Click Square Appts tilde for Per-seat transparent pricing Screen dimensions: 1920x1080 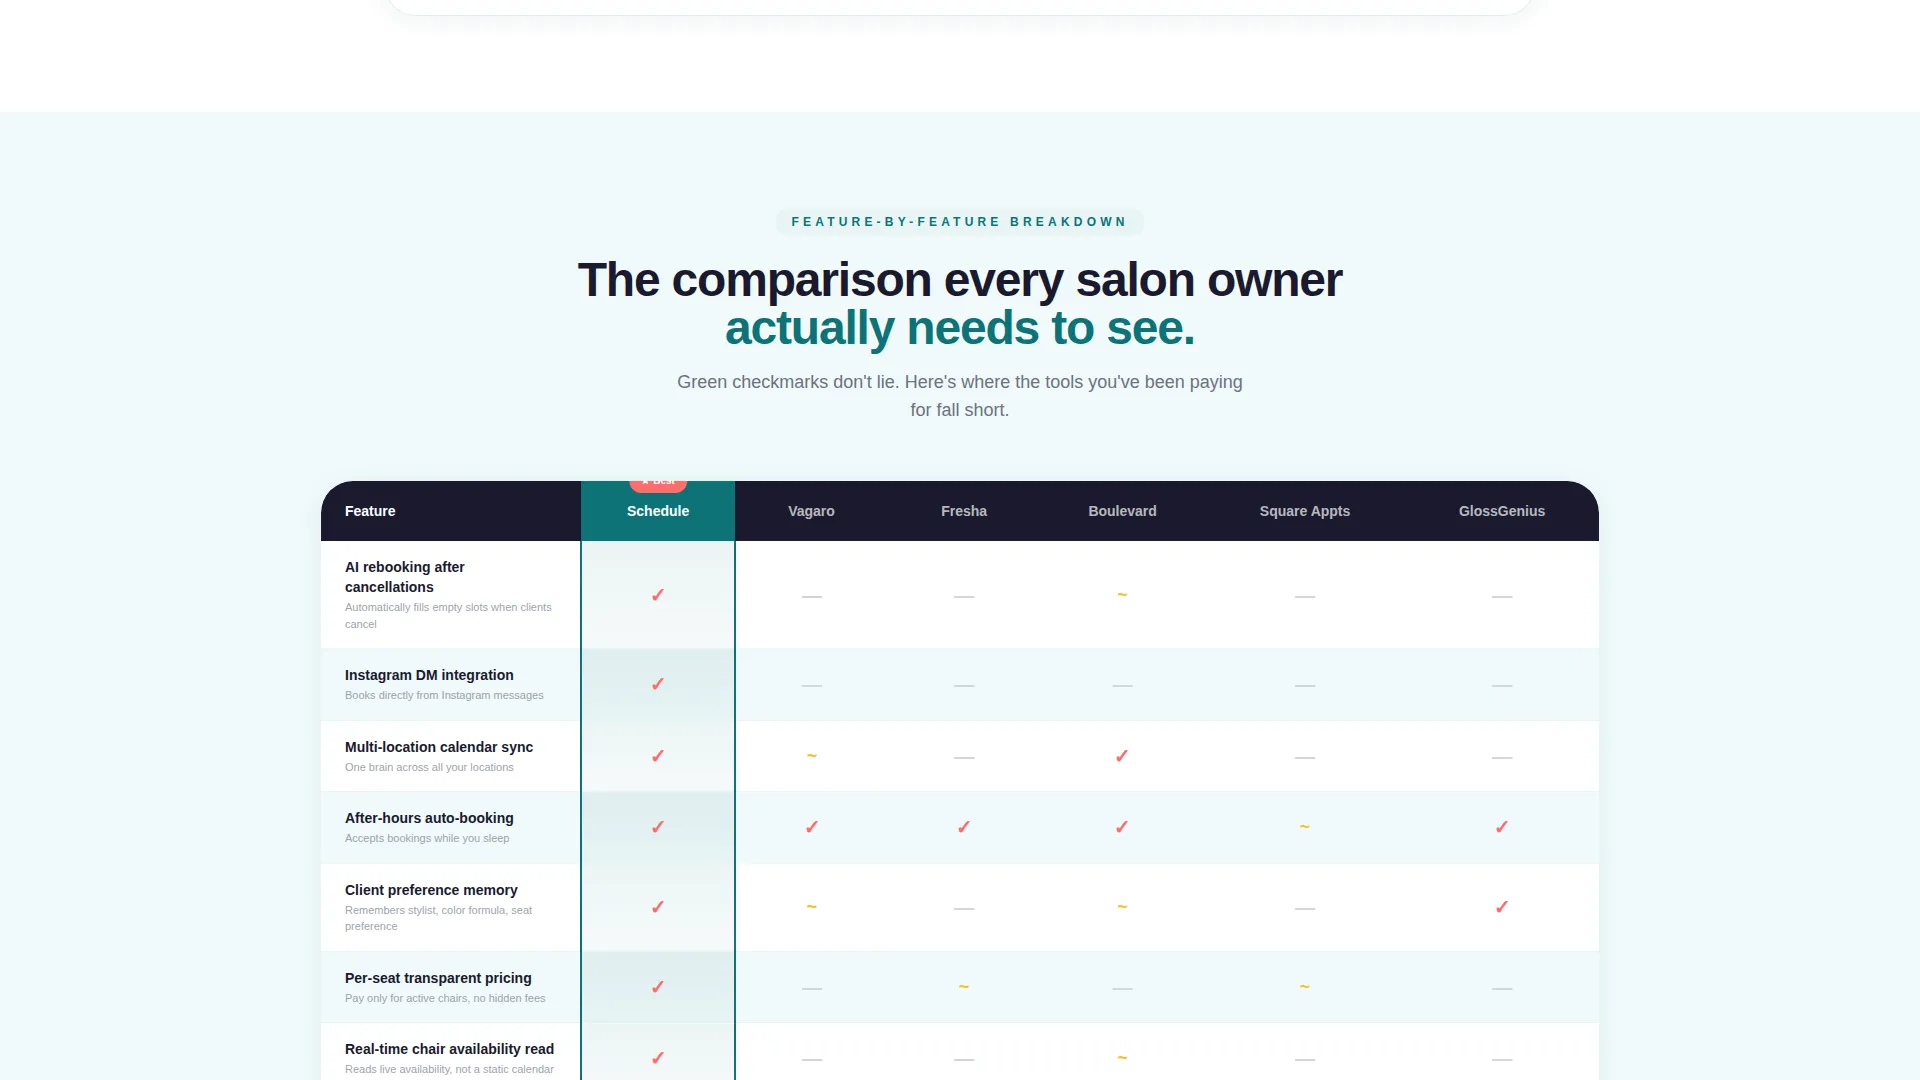pyautogui.click(x=1305, y=986)
